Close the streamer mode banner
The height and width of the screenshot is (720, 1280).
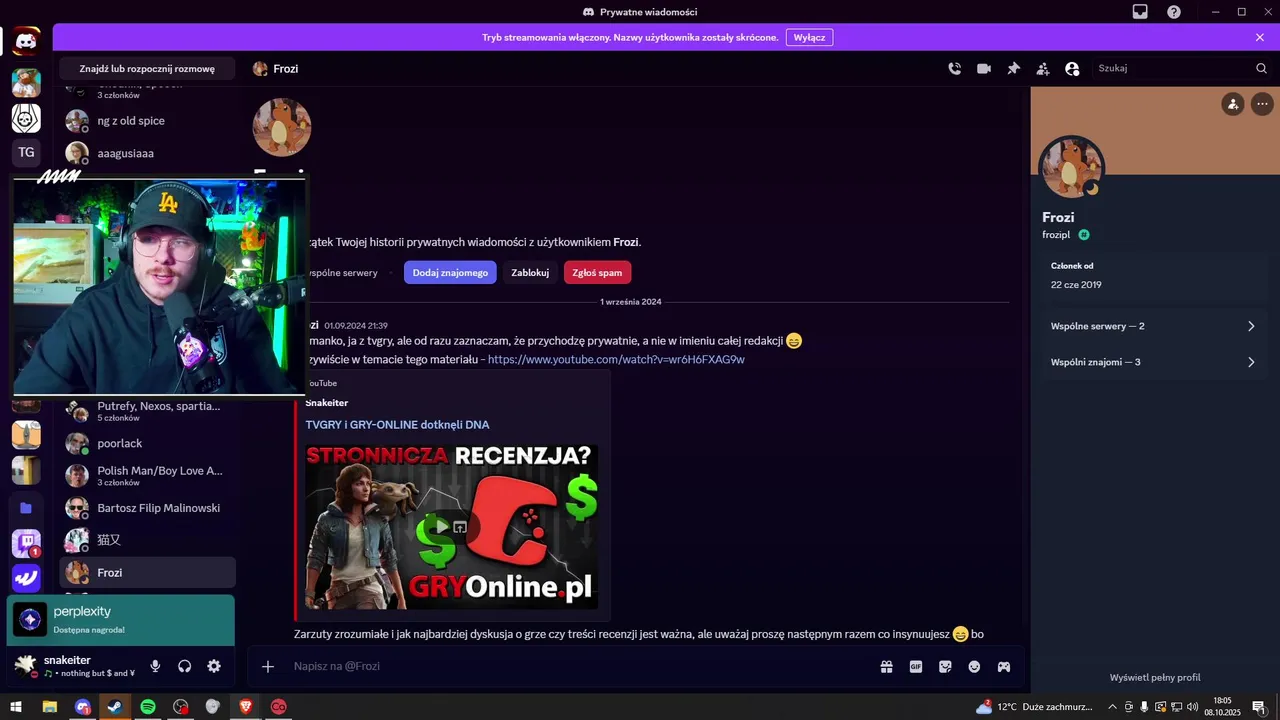point(1260,37)
